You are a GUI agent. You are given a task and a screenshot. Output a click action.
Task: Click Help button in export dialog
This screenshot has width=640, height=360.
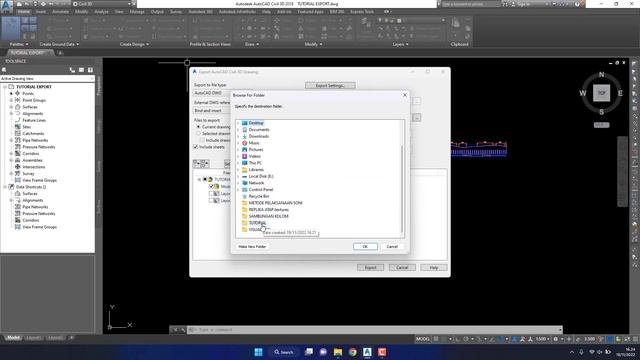click(x=433, y=267)
